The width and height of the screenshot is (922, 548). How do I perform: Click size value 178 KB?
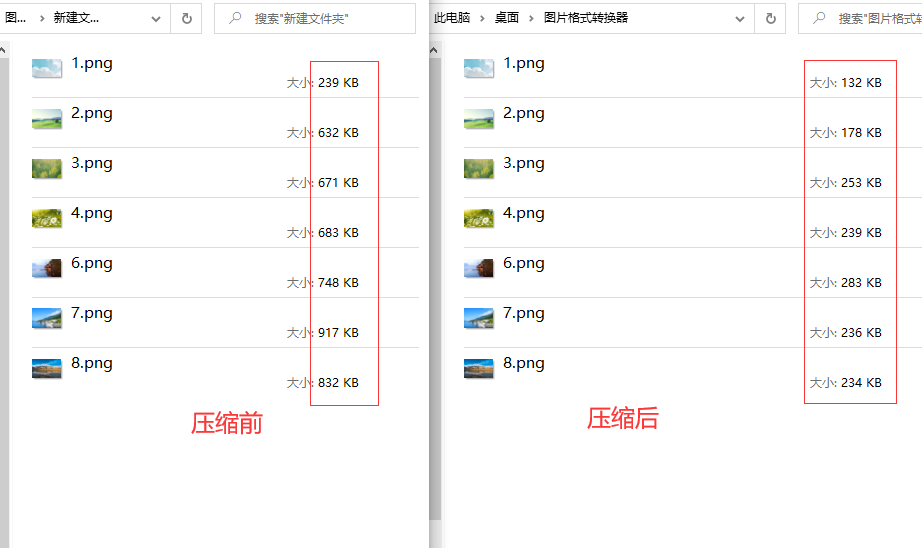tap(861, 133)
